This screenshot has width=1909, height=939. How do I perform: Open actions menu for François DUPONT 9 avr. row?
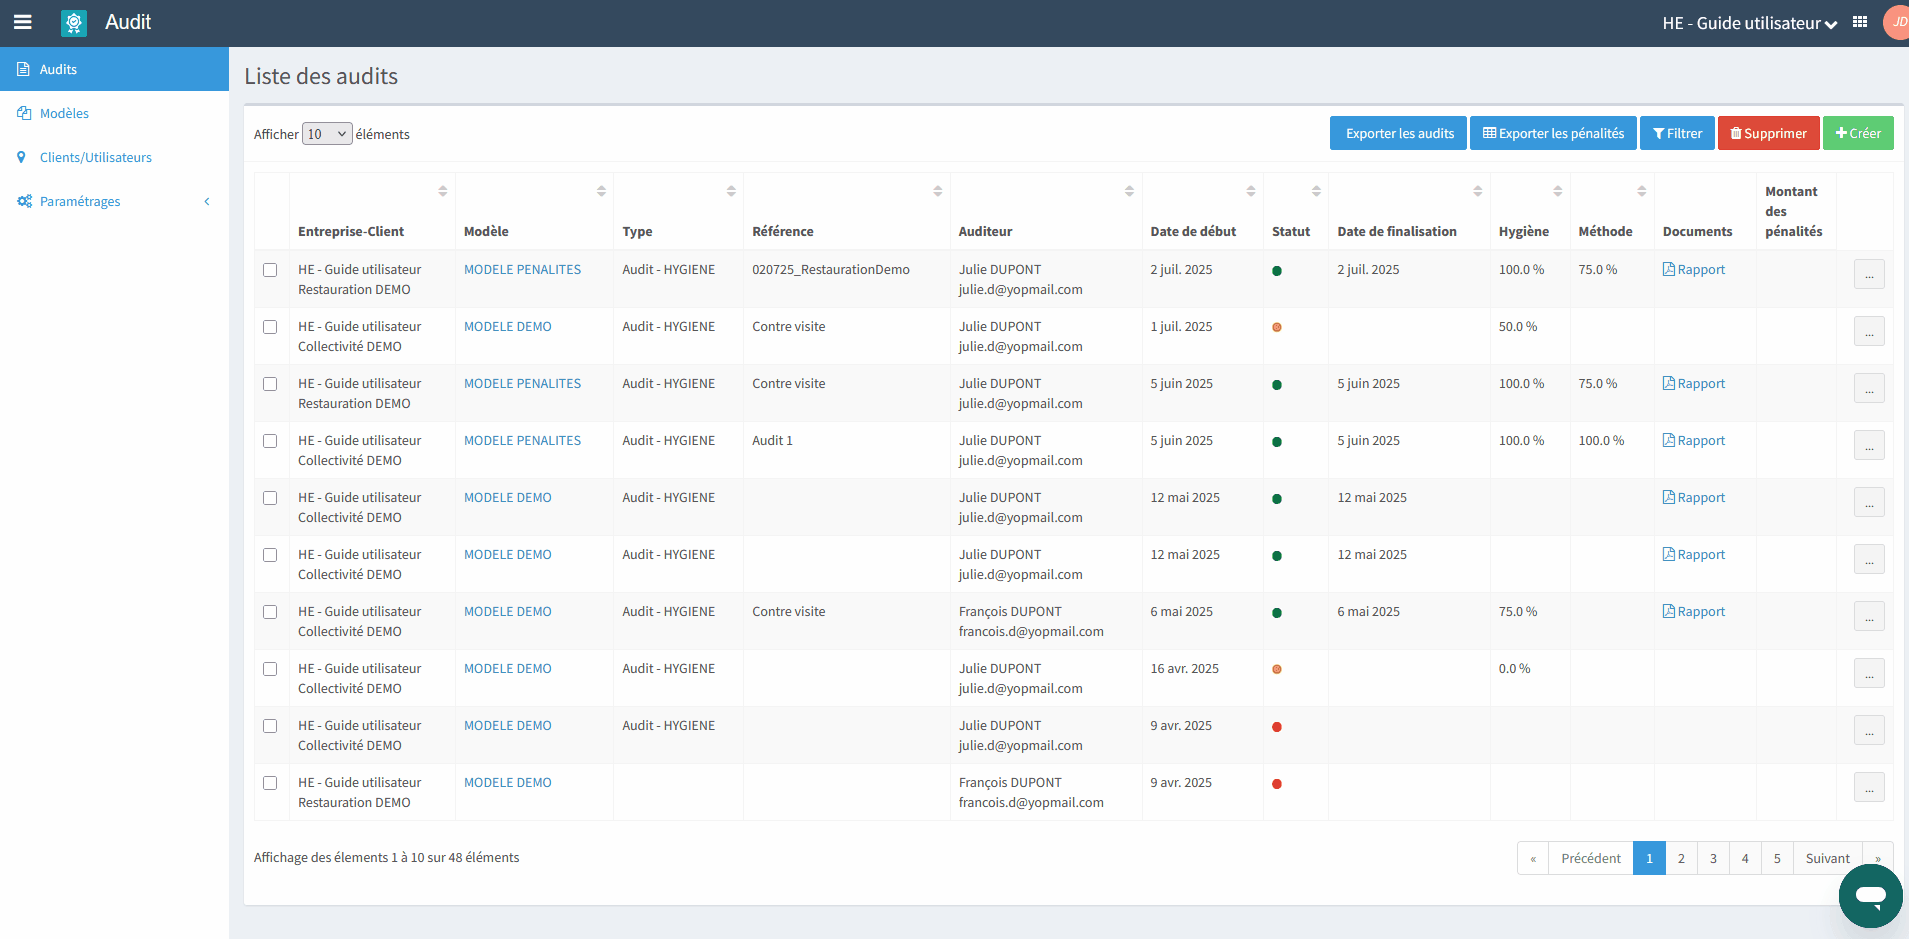[x=1869, y=787]
